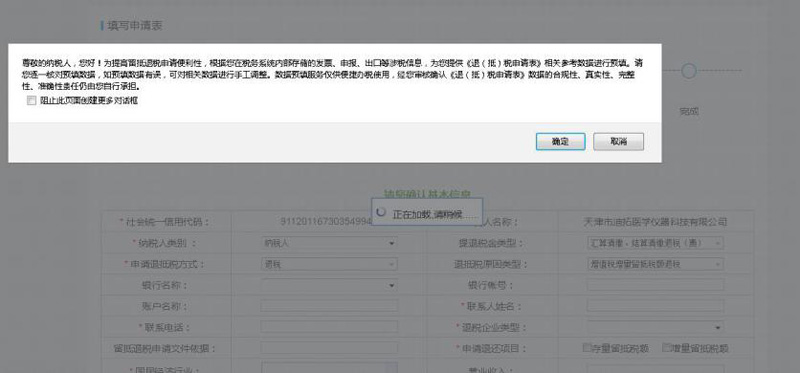Image resolution: width=800 pixels, height=373 pixels.
Task: Click the 国民经济行业 input field
Action: tap(329, 368)
